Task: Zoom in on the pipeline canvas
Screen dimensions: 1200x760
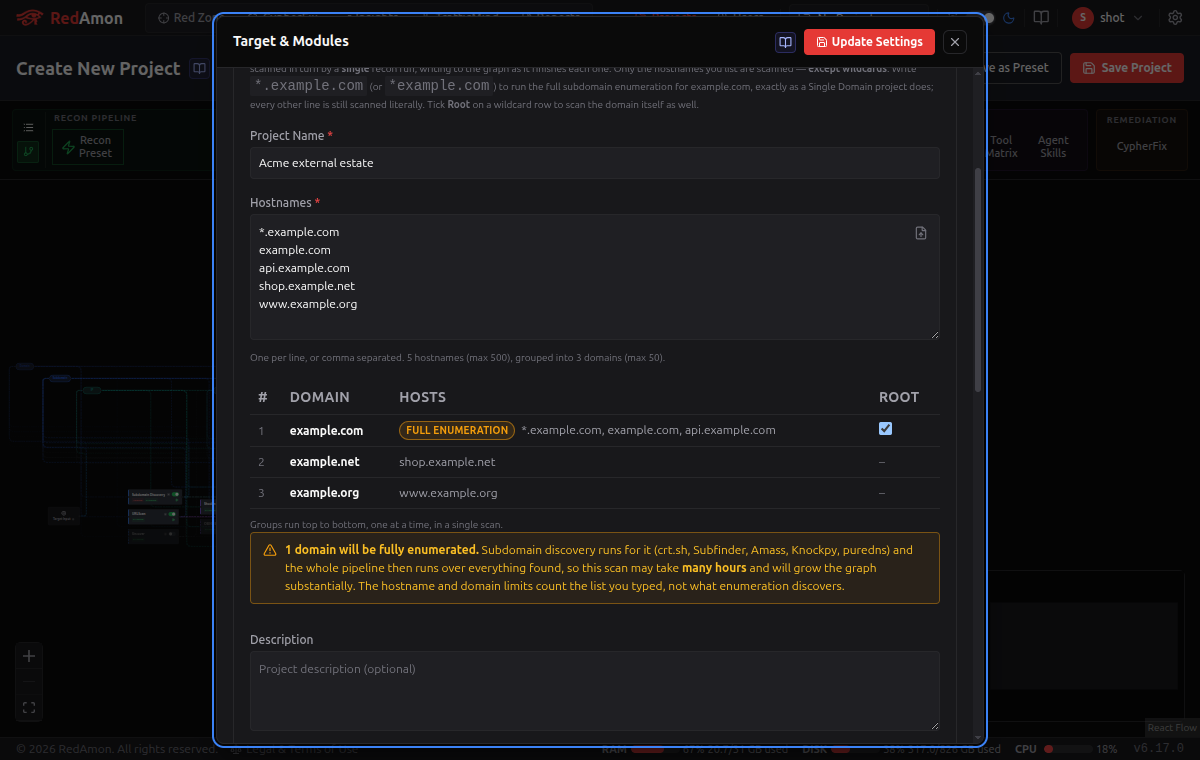Action: point(29,656)
